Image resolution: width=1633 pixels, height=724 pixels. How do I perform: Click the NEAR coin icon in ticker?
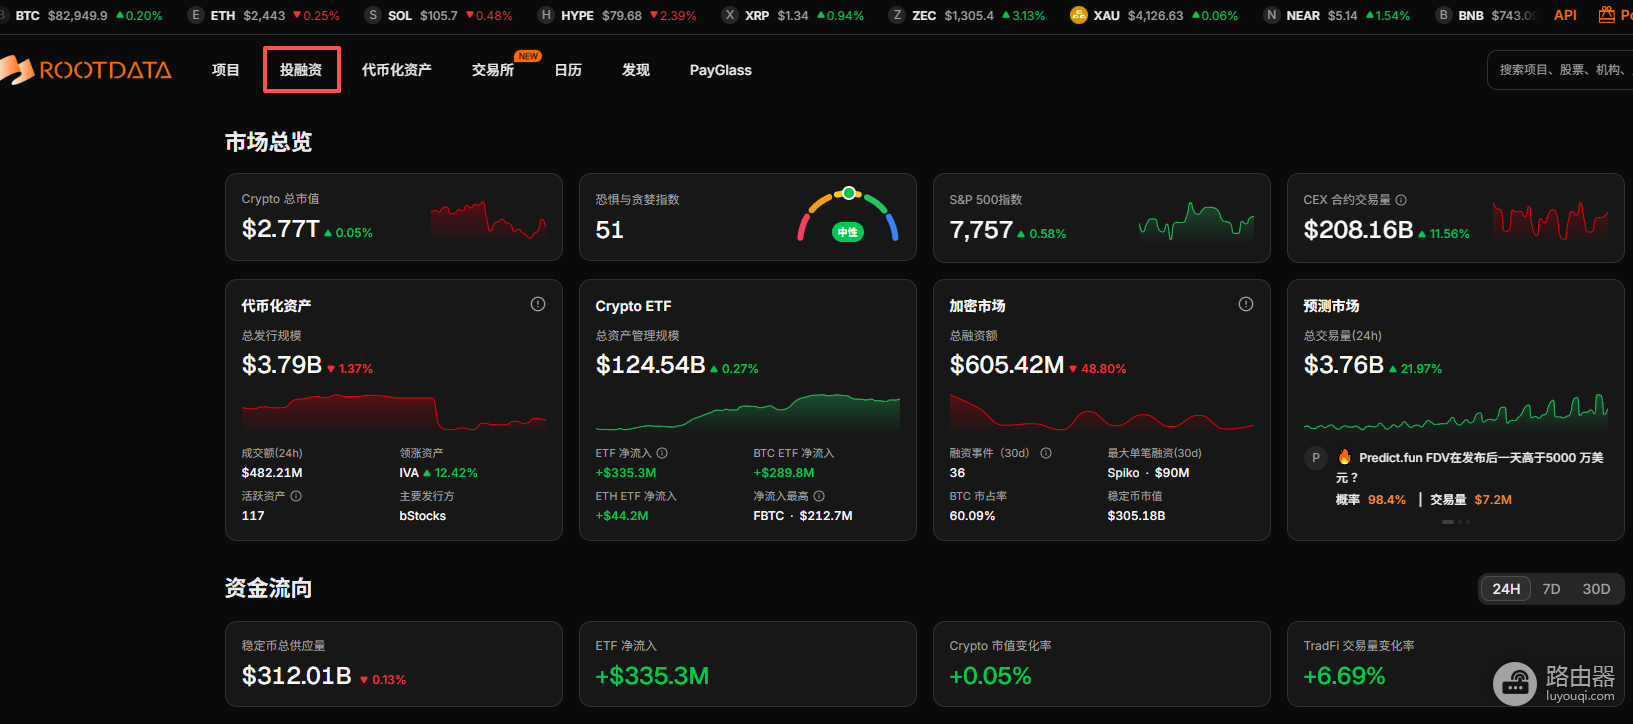(x=1272, y=15)
